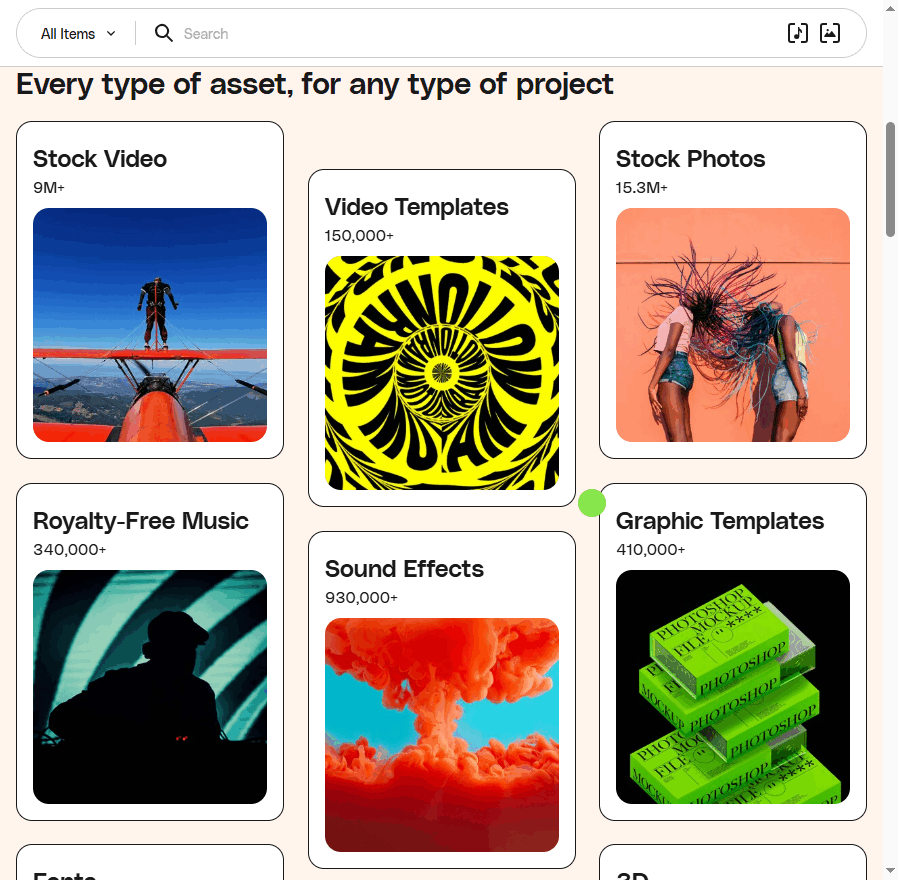Click the green Photoshop mockup boxes thumbnail
Viewport: 898px width, 880px height.
(x=733, y=687)
